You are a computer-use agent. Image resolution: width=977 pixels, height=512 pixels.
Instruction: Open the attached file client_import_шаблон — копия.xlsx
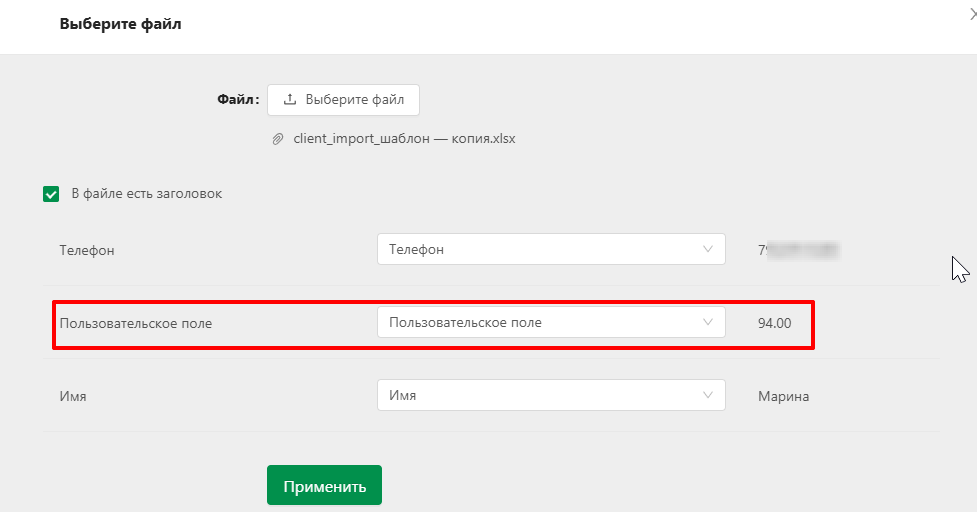[x=404, y=138]
